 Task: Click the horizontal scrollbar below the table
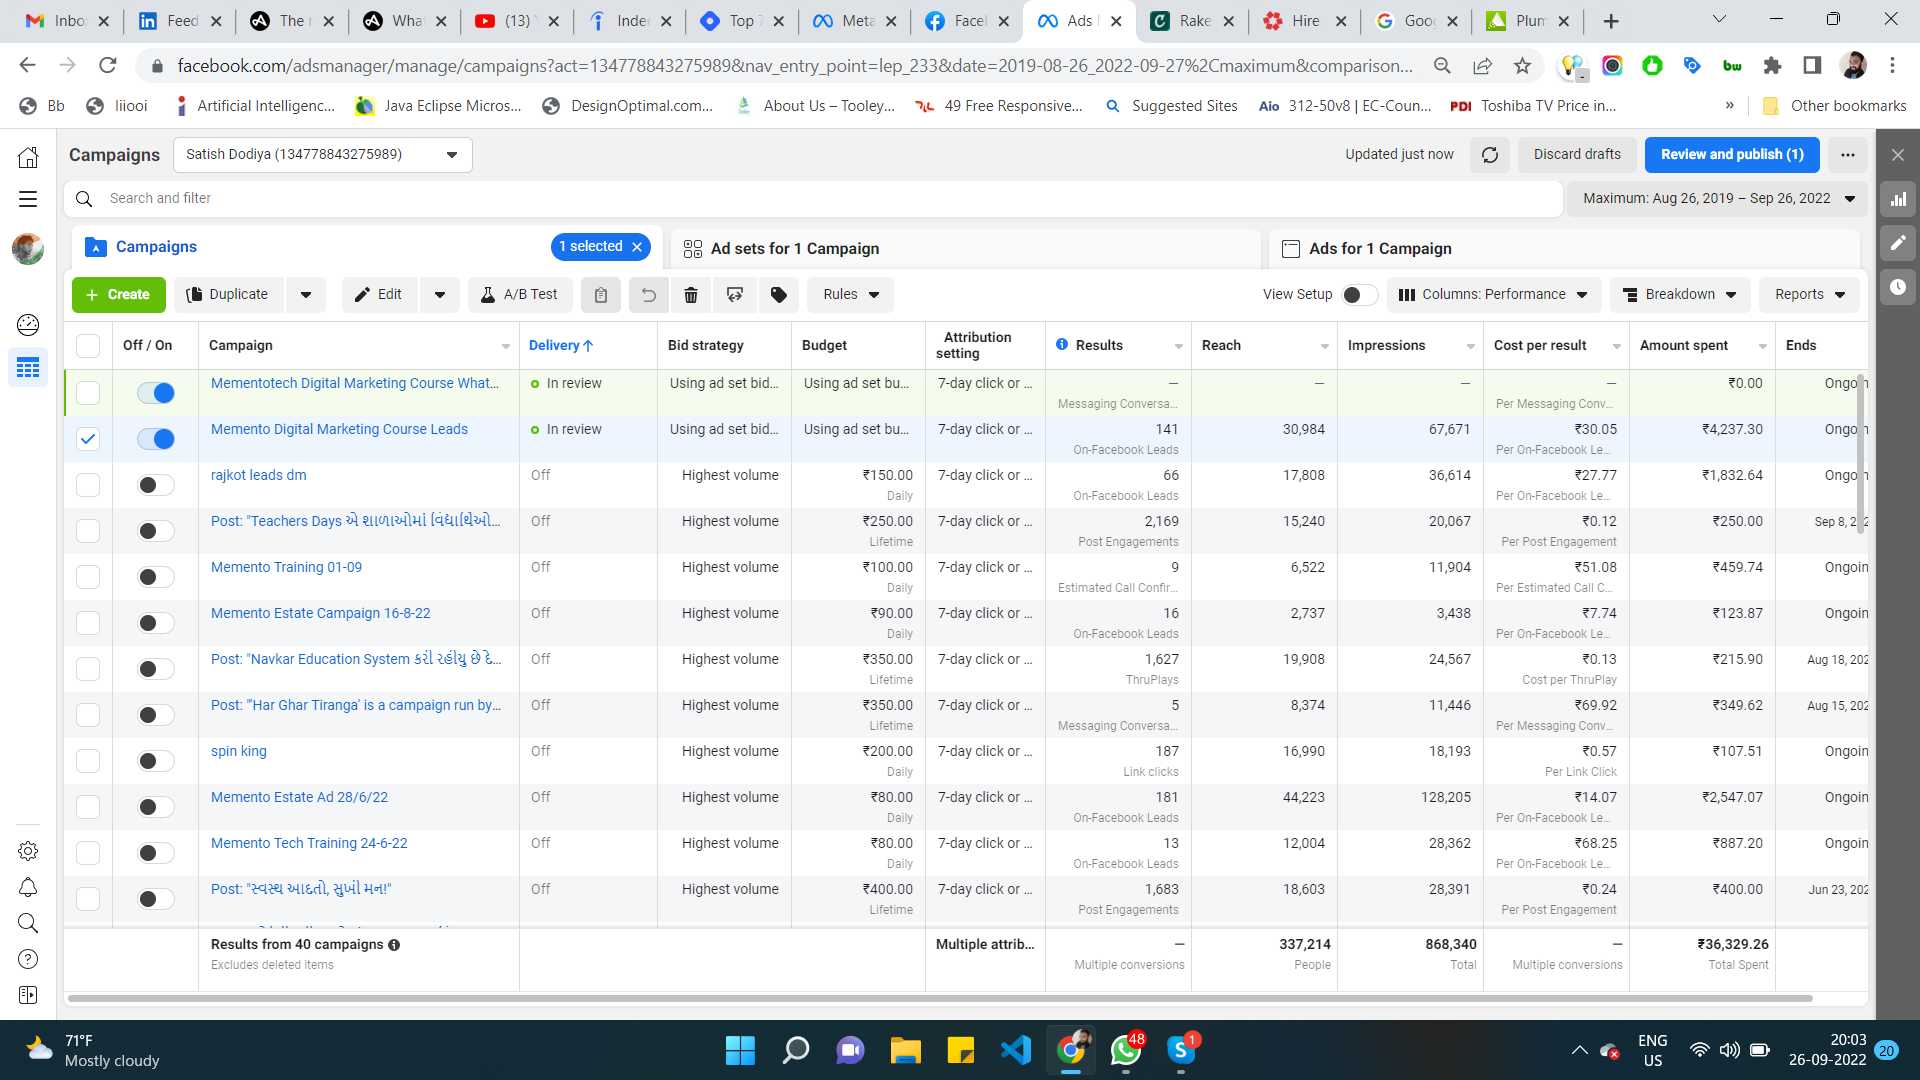(x=940, y=998)
